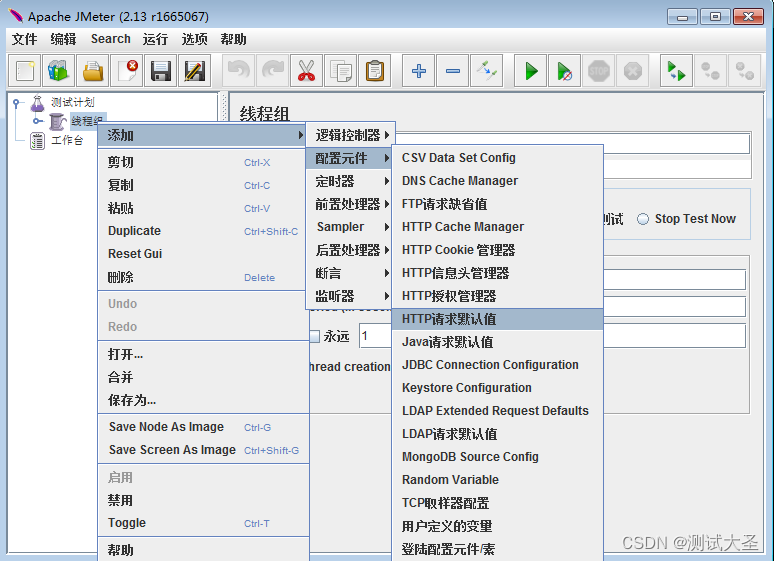The width and height of the screenshot is (774, 561).
Task: Open the 选项 menu
Action: point(194,39)
